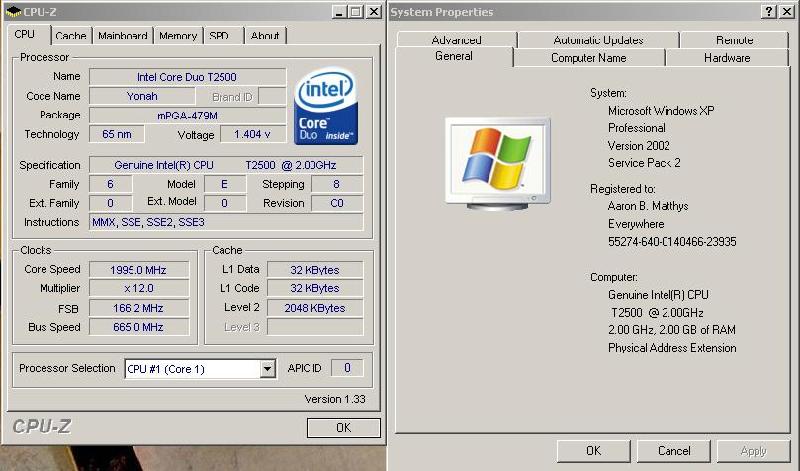Click the Code Name field showing Yonah
The width and height of the screenshot is (800, 471).
click(142, 96)
